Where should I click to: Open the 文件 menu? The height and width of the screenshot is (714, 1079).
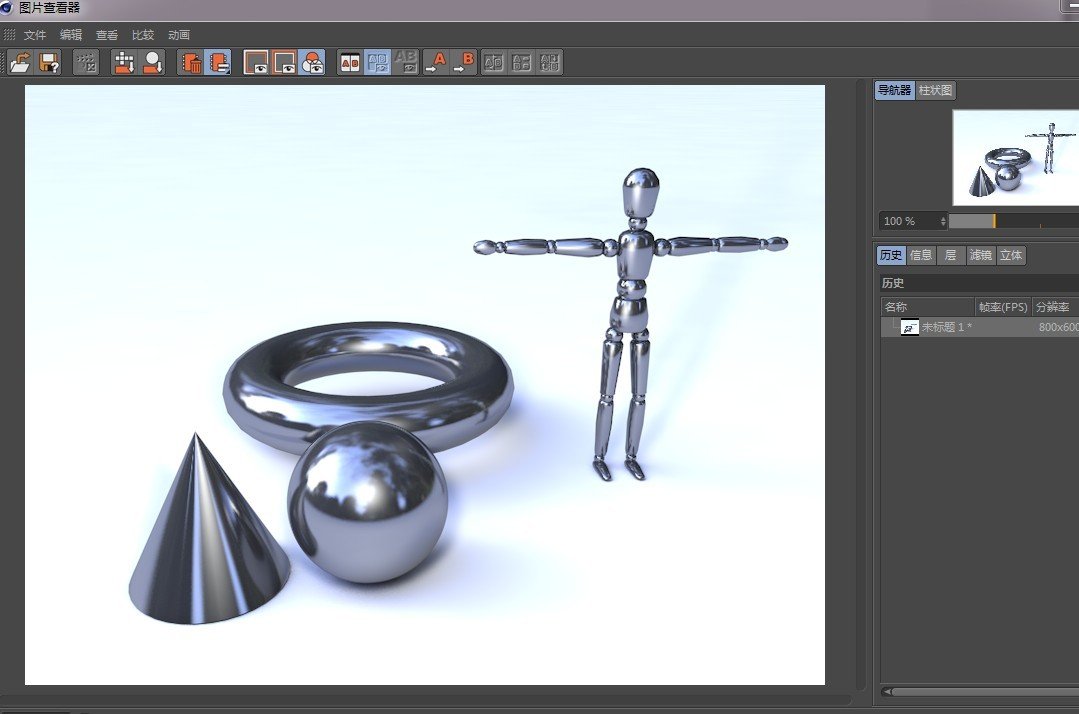(35, 35)
